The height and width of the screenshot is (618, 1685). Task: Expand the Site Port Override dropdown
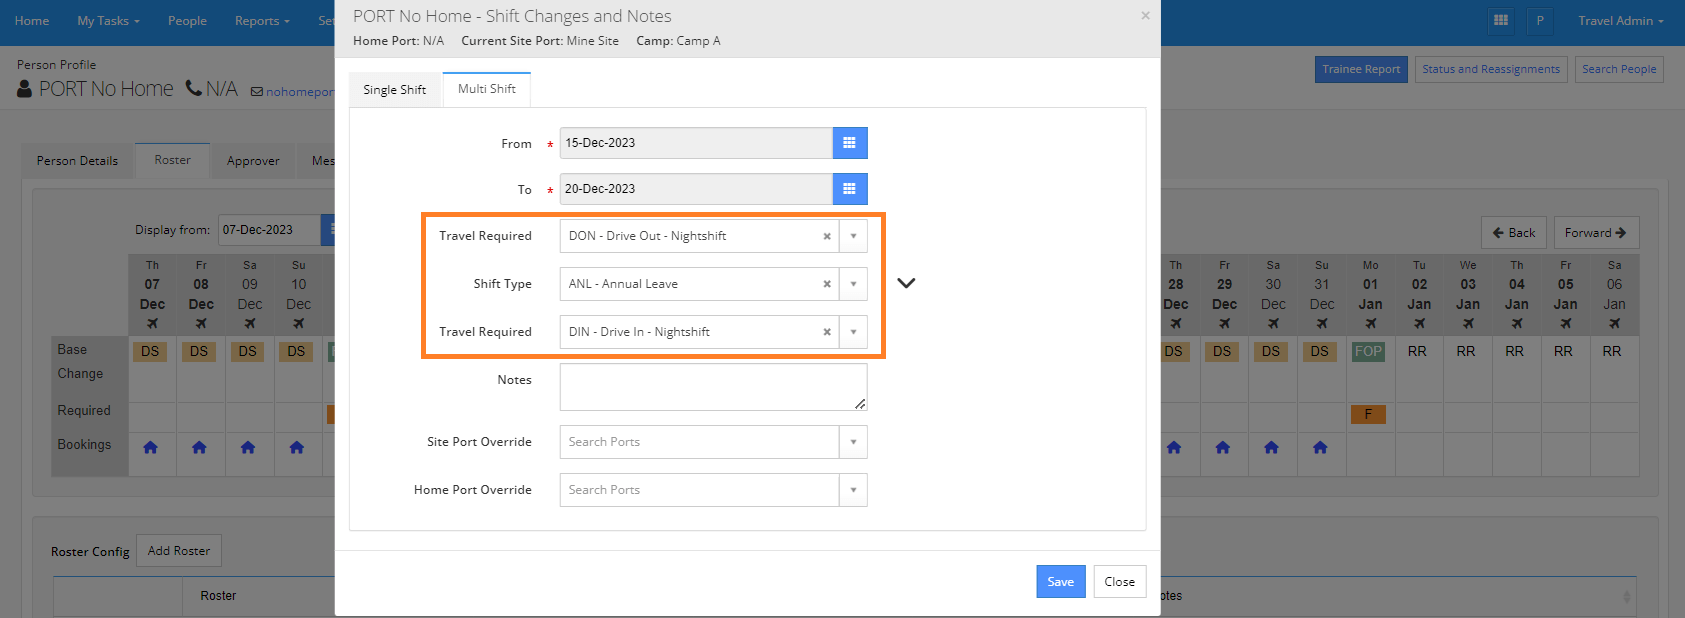[x=853, y=442]
